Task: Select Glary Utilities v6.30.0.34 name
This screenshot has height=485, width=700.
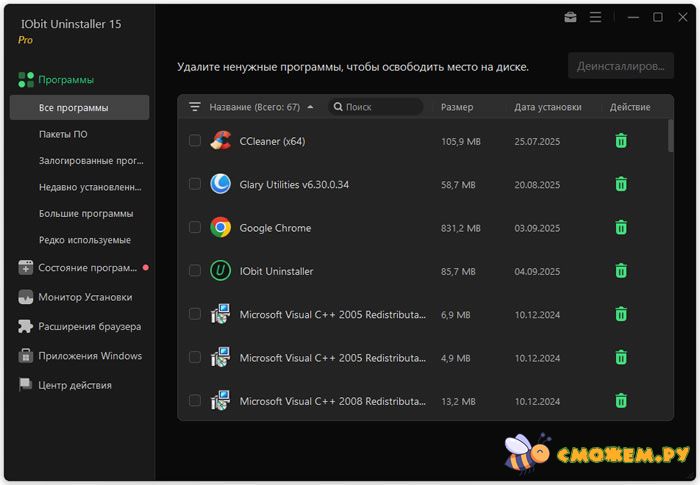Action: coord(294,184)
